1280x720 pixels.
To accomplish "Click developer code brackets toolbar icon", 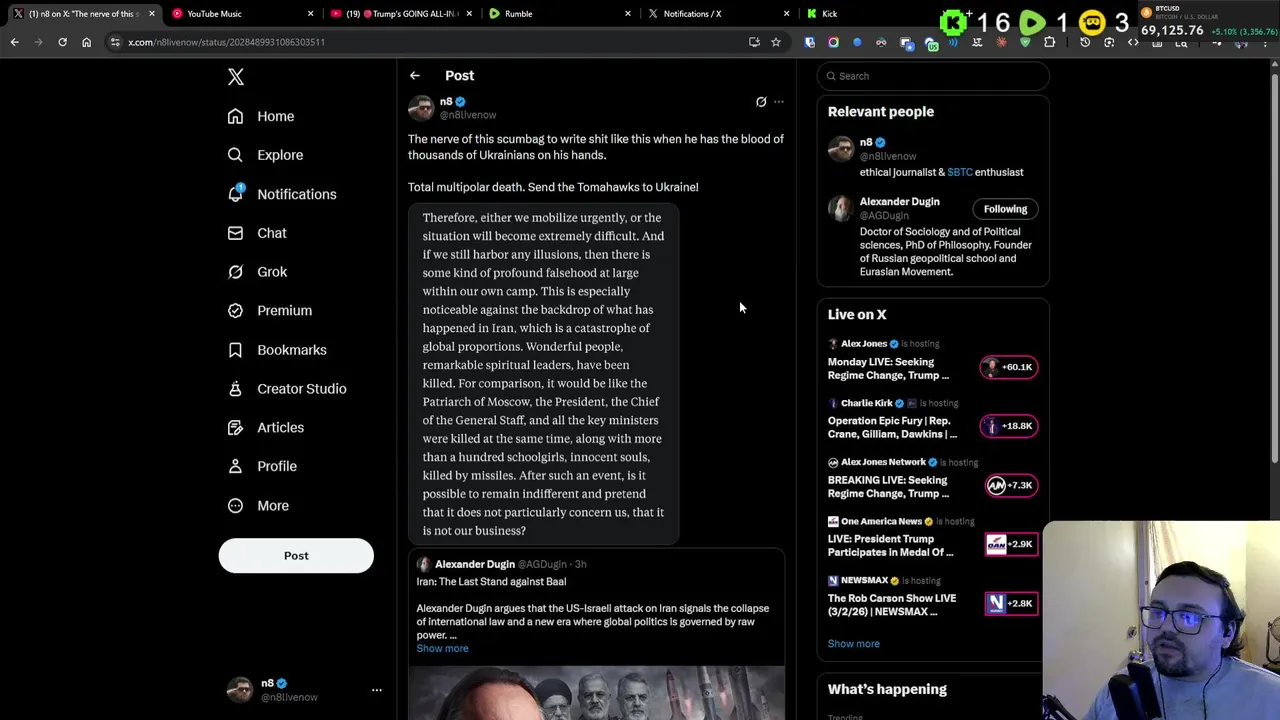I will click(x=1133, y=42).
